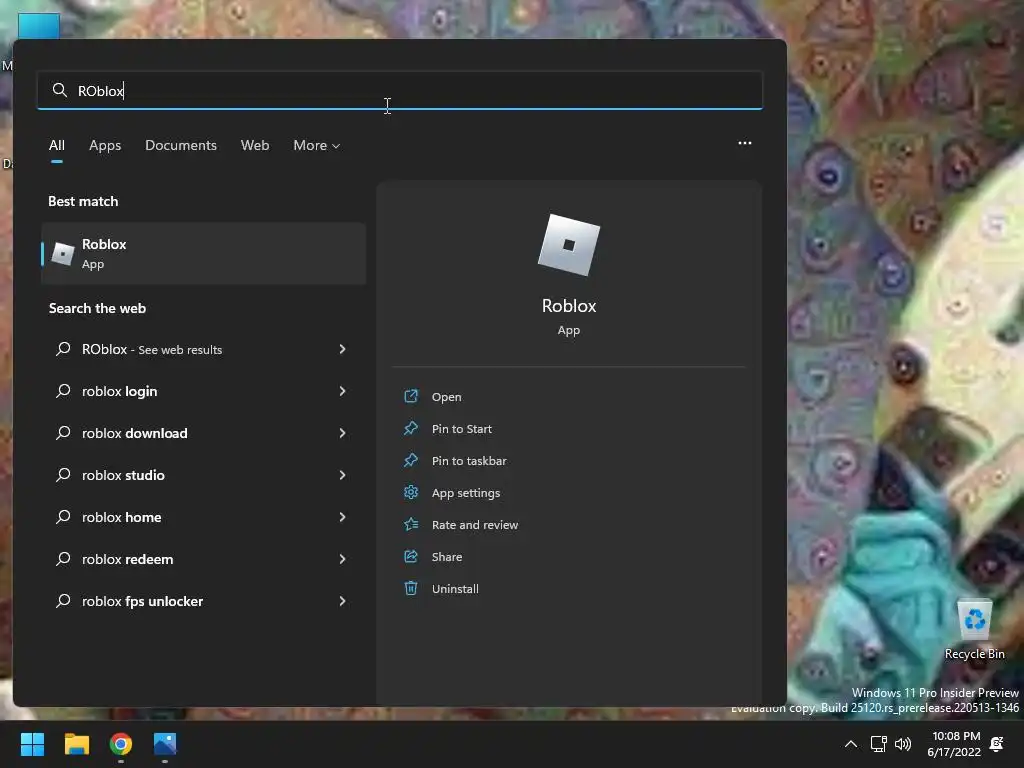This screenshot has width=1024, height=768.
Task: Expand the More filter dropdown
Action: coord(317,146)
